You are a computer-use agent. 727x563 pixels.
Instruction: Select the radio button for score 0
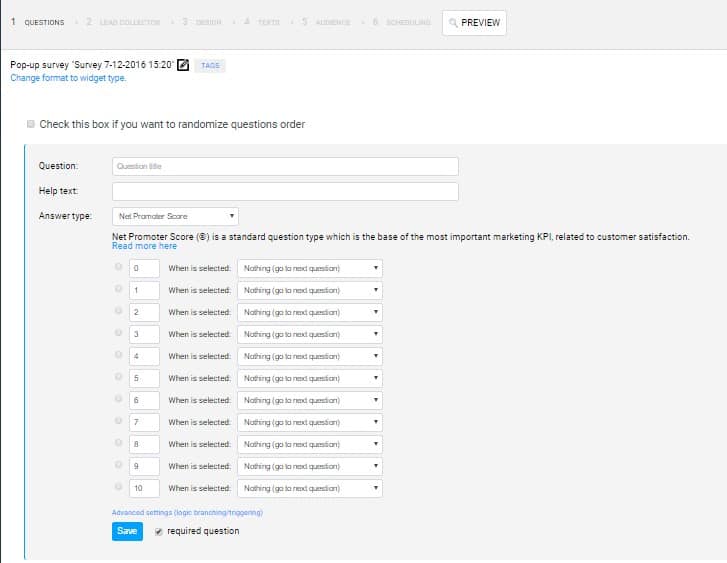[x=119, y=268]
